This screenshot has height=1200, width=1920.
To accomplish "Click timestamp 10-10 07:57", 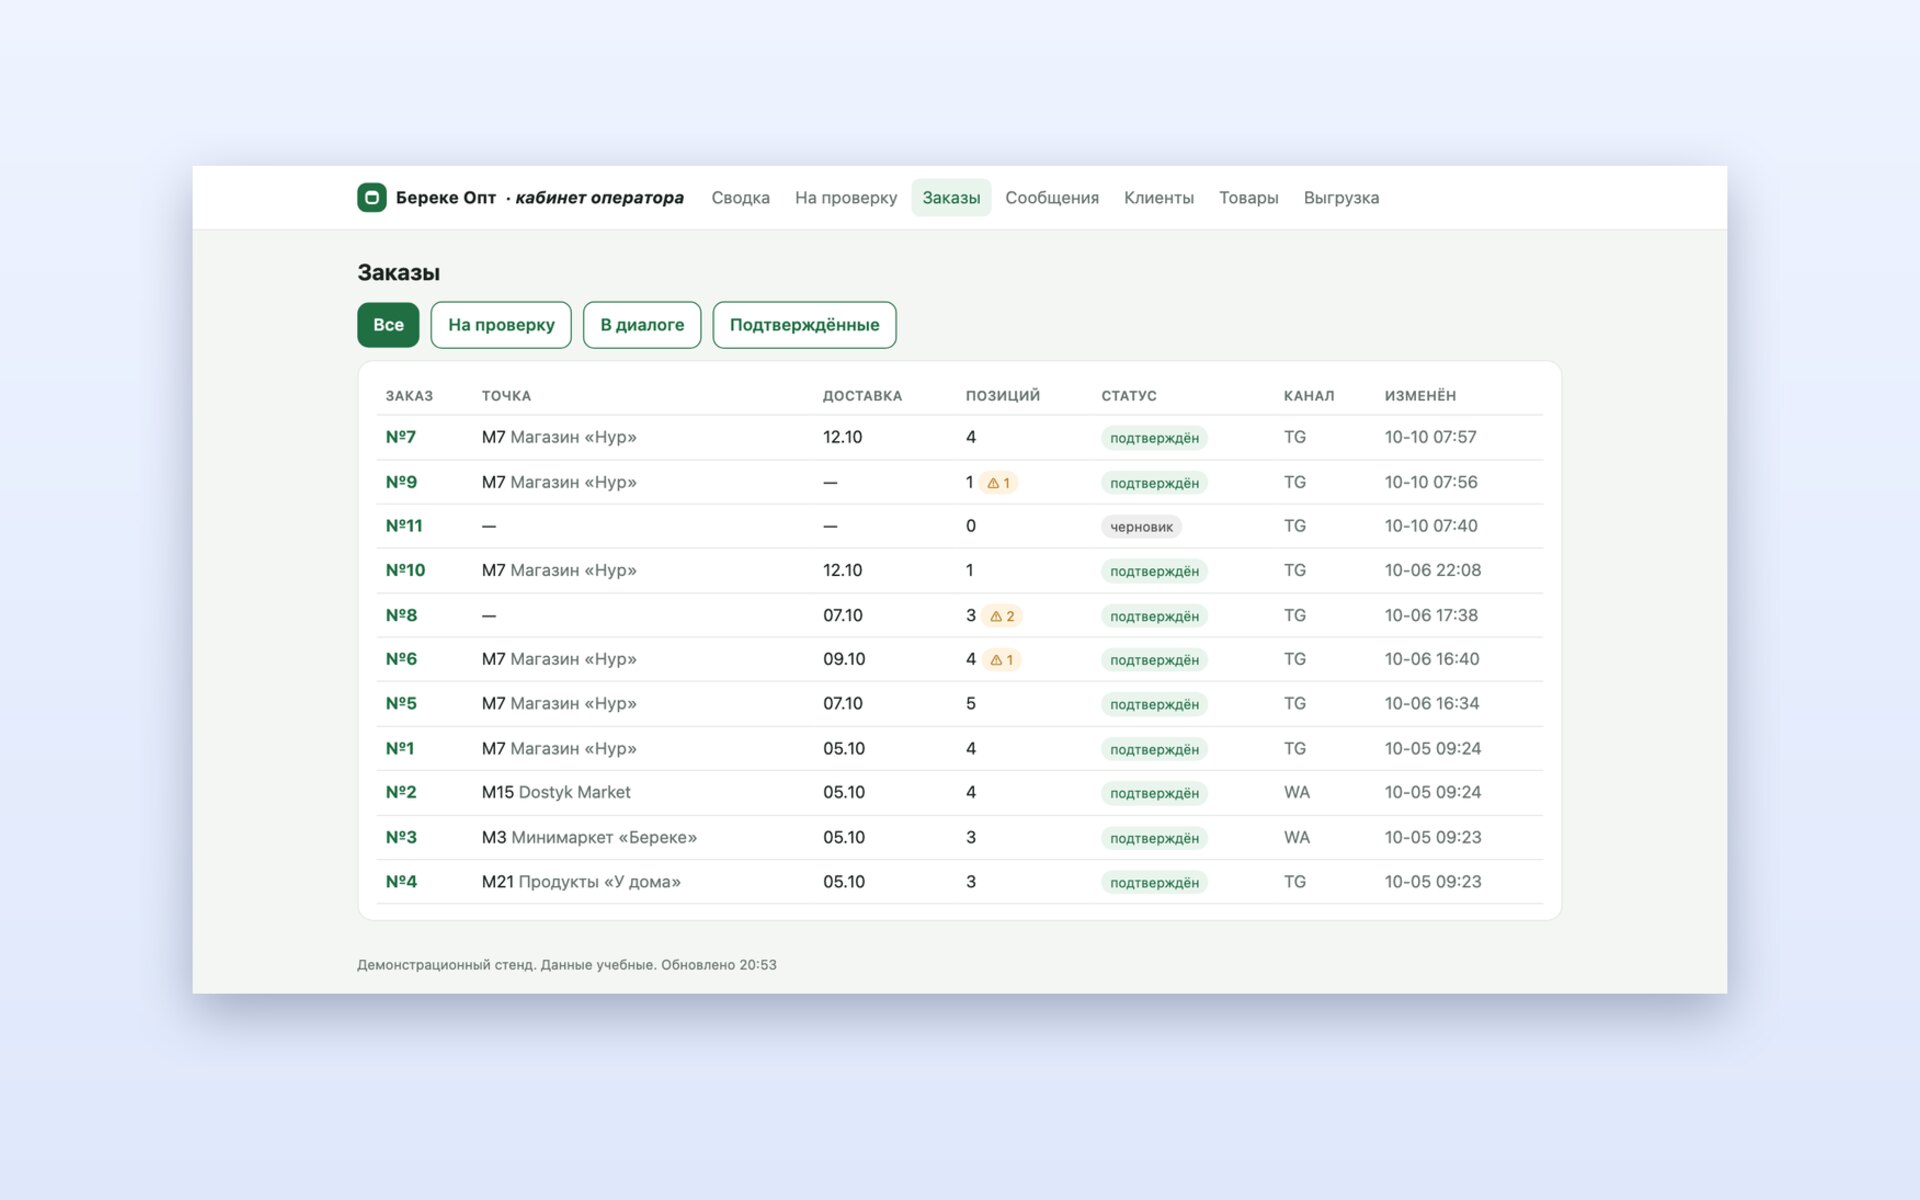I will tap(1430, 437).
